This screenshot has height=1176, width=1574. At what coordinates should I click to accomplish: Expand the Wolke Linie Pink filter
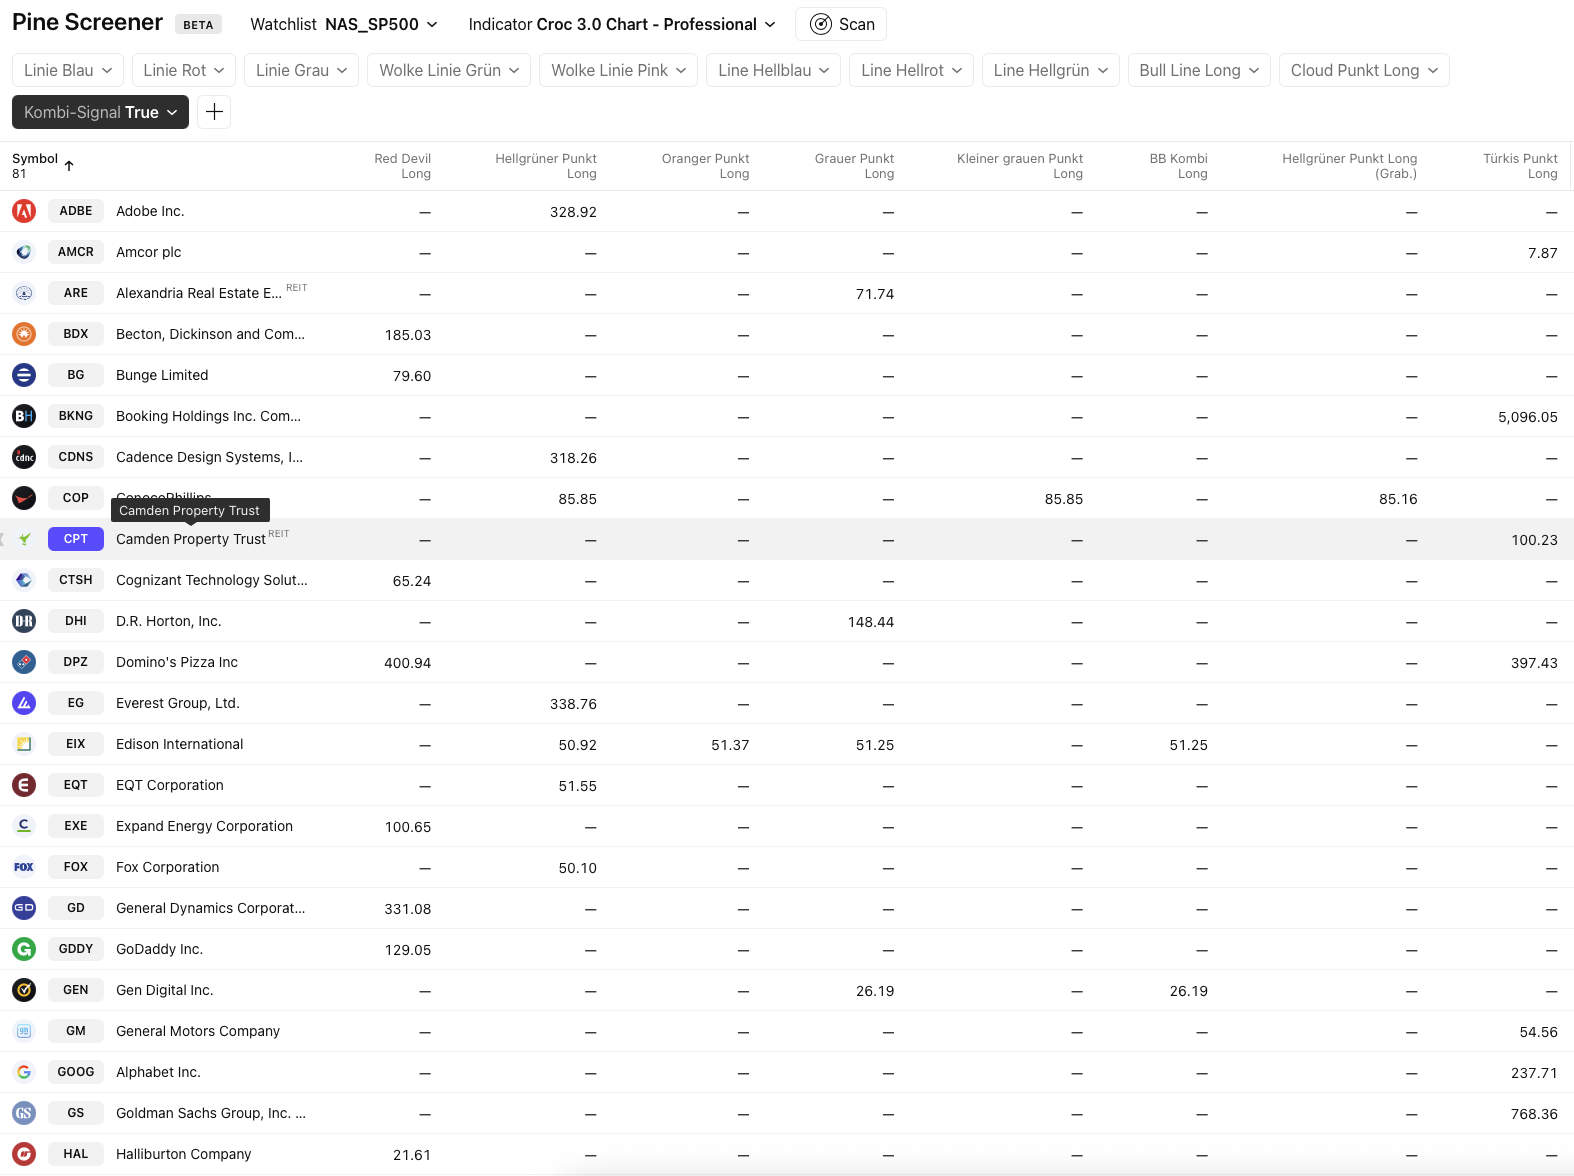click(618, 70)
